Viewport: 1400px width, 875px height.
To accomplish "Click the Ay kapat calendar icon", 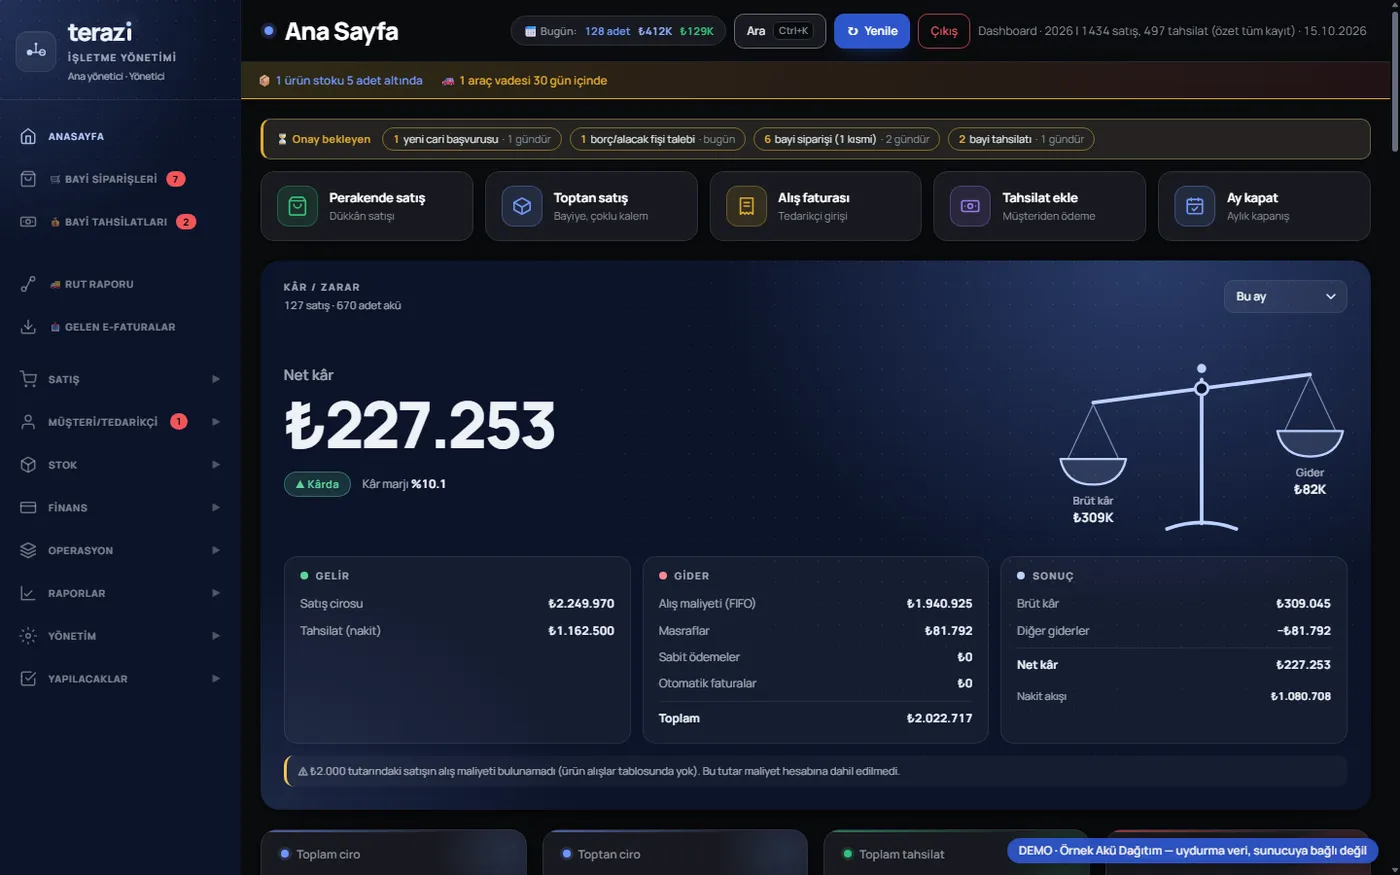I will pos(1194,206).
